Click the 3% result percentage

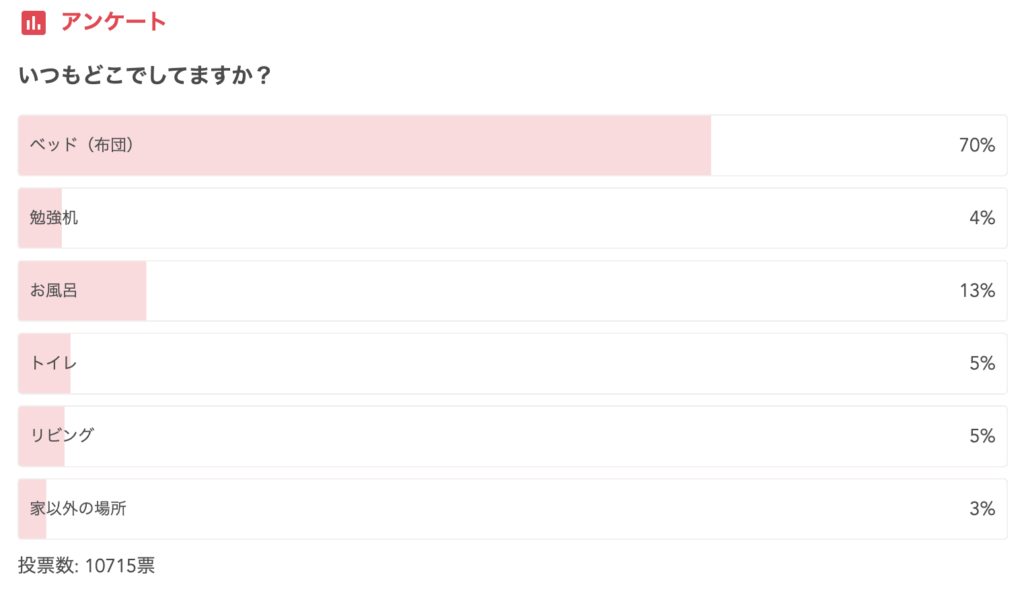tap(982, 509)
